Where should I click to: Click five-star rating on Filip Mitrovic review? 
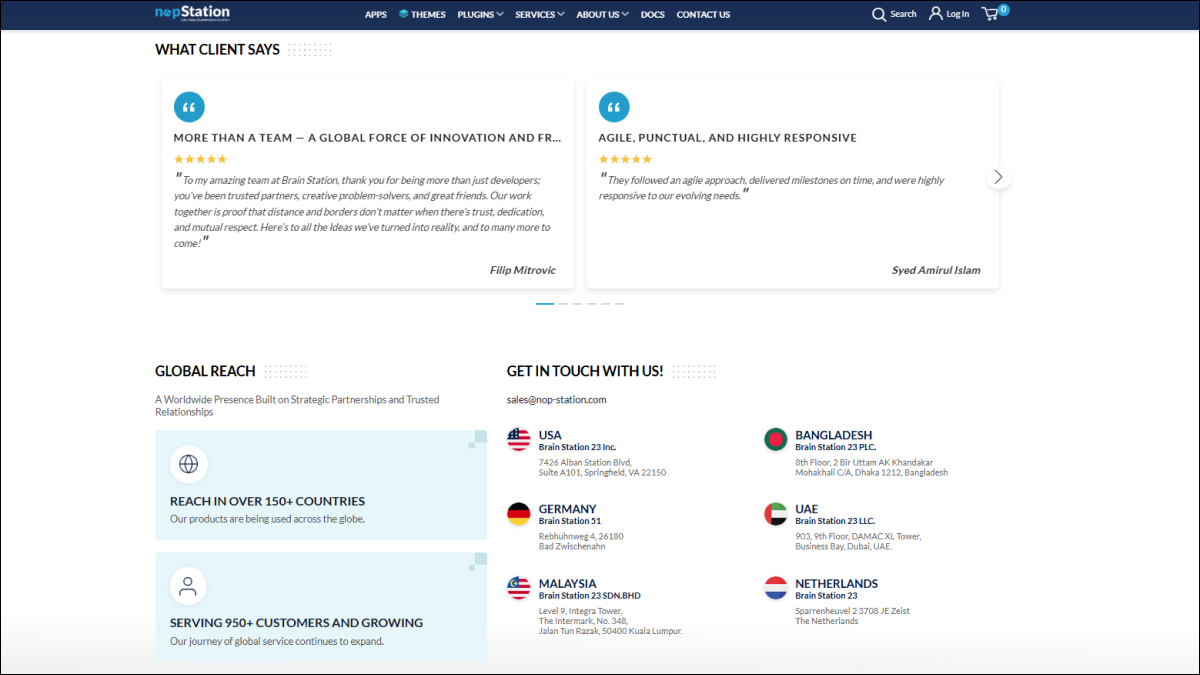(200, 159)
